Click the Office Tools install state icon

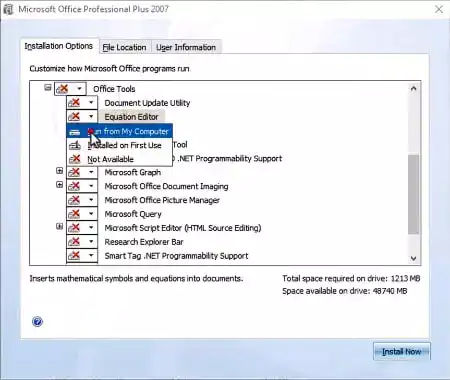coord(63,89)
